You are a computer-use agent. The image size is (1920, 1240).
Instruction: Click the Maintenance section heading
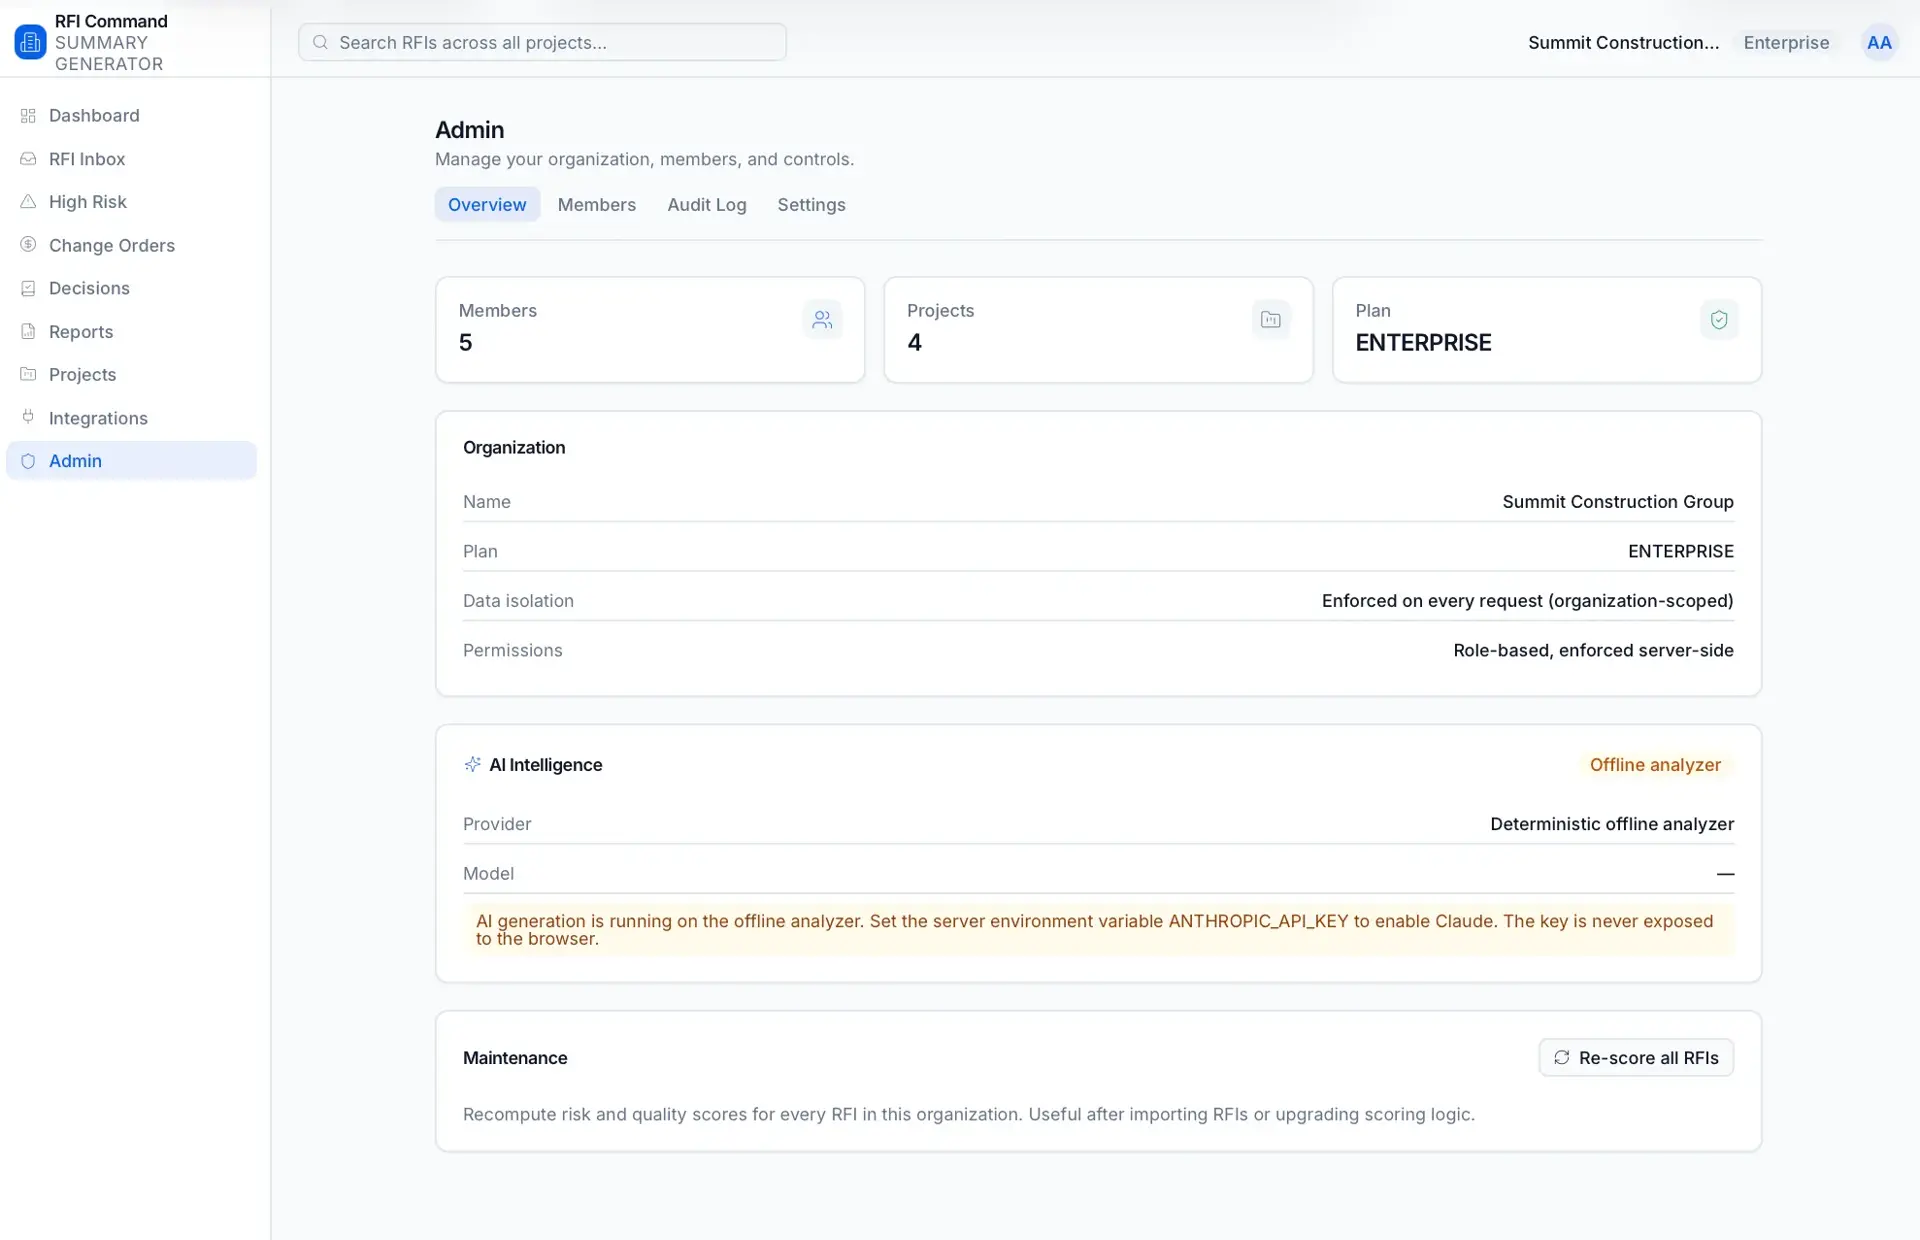click(x=515, y=1057)
